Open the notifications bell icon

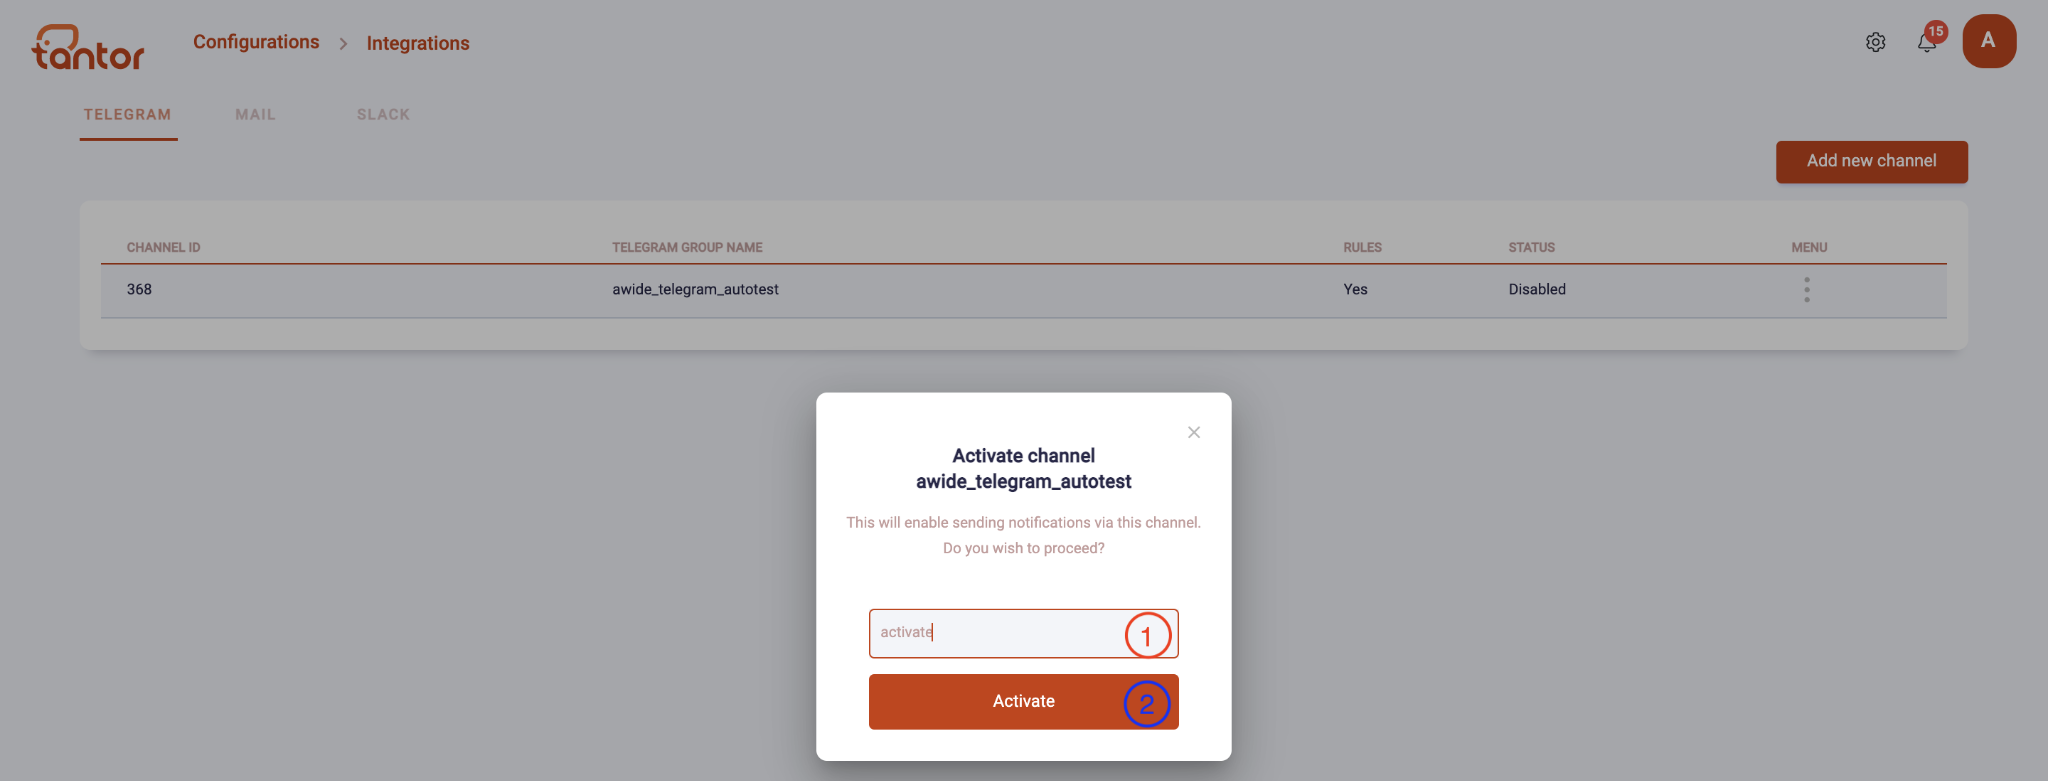click(1926, 43)
